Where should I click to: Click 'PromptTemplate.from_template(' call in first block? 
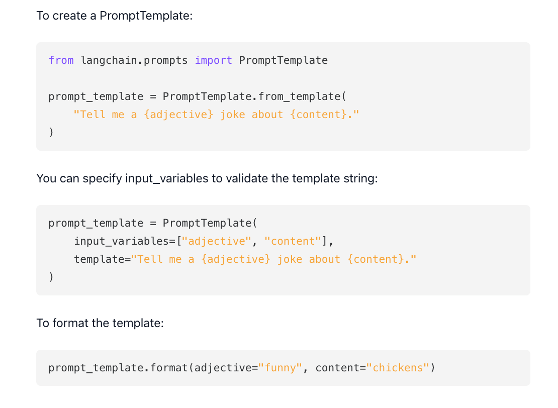pos(254,96)
